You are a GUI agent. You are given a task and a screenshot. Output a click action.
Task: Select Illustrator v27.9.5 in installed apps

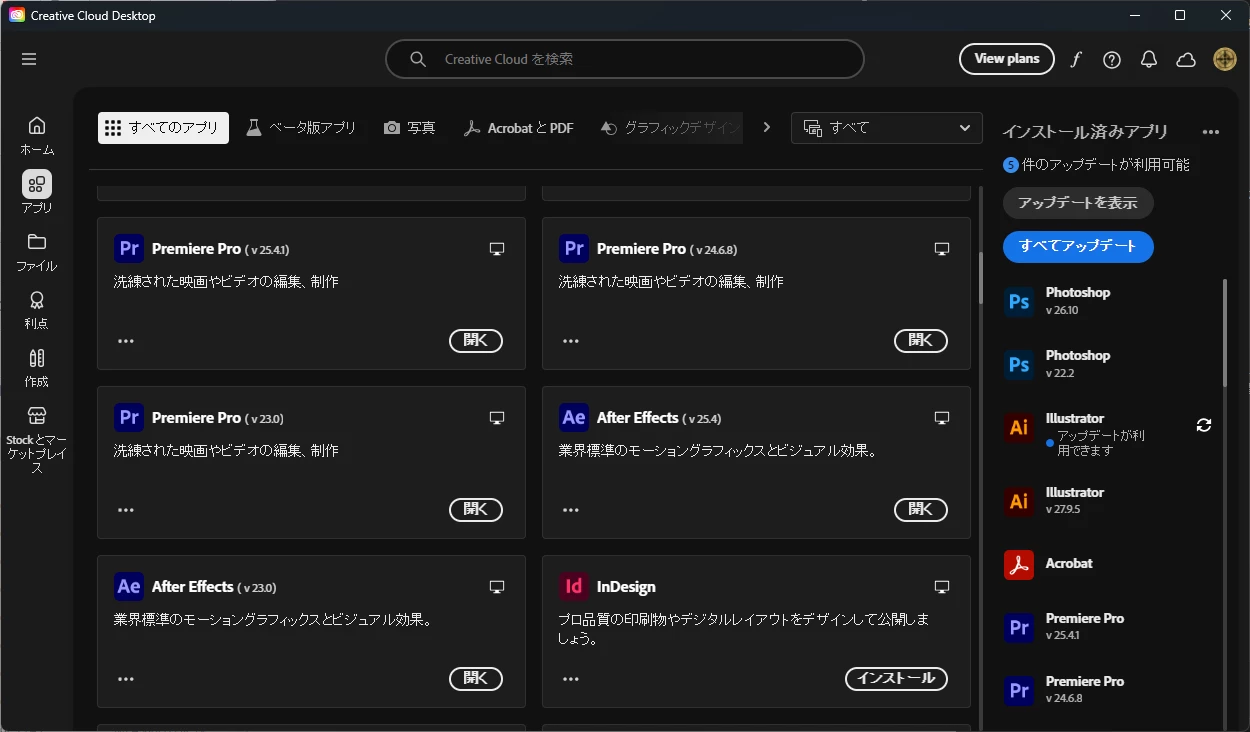pos(1108,501)
